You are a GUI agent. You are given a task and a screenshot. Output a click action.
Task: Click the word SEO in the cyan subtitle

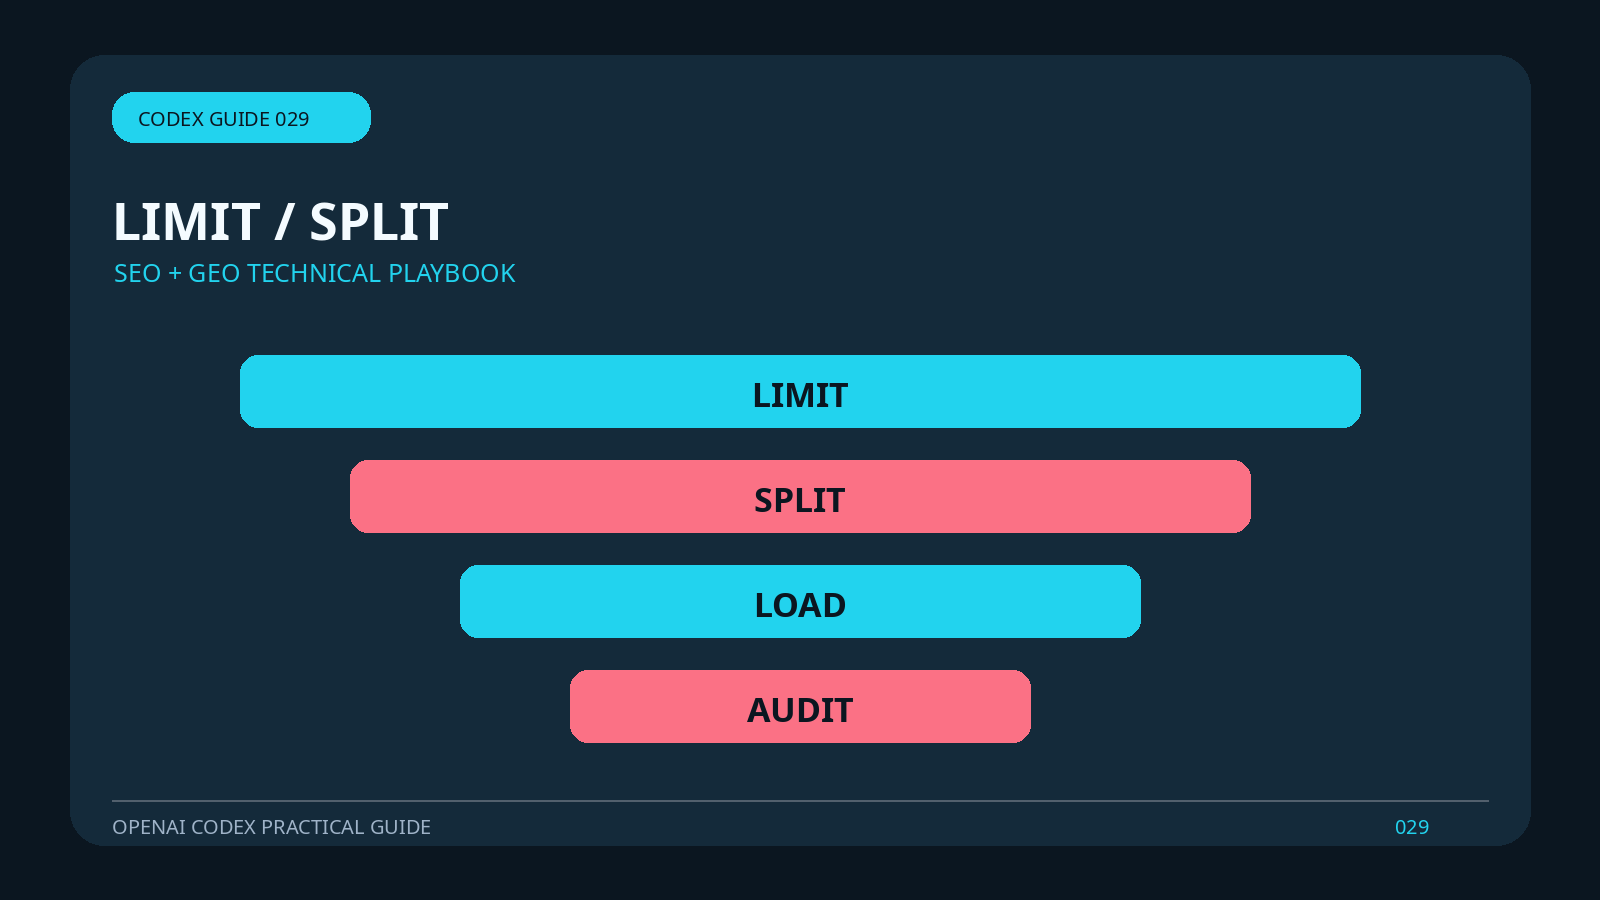[137, 273]
